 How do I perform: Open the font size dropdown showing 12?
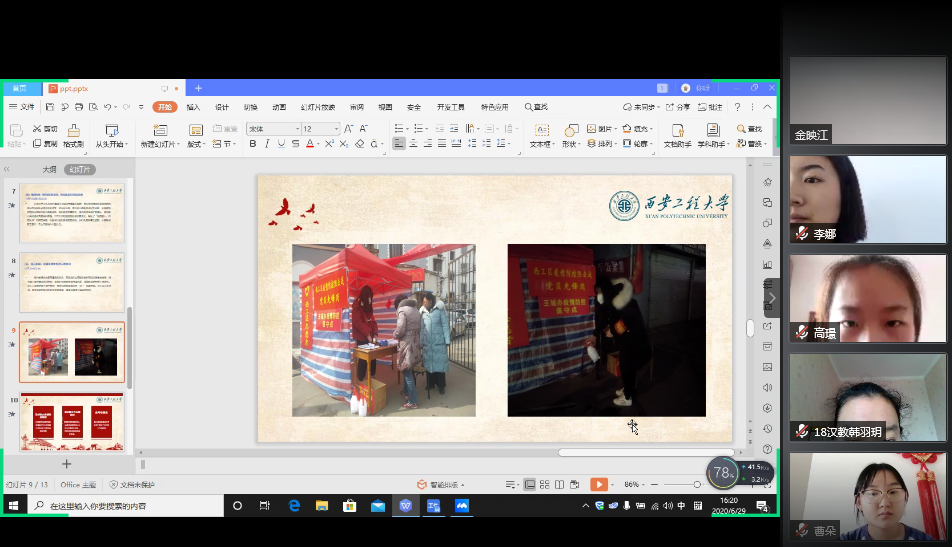coord(336,129)
